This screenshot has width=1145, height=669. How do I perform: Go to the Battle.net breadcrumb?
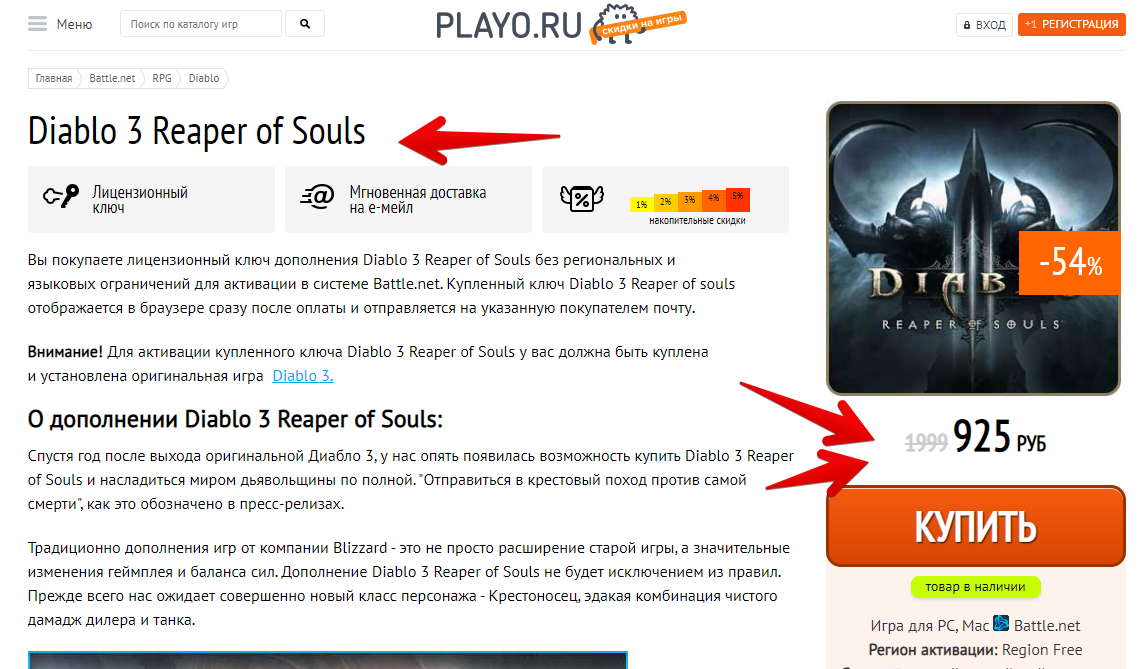(112, 78)
